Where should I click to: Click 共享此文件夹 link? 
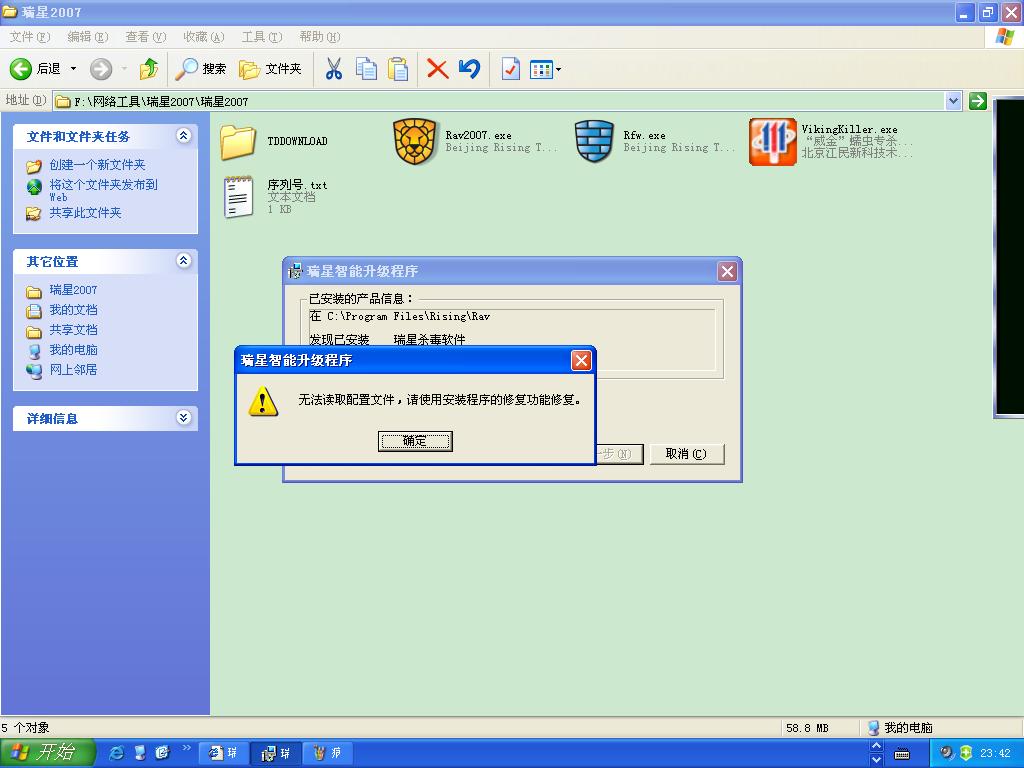click(x=86, y=213)
